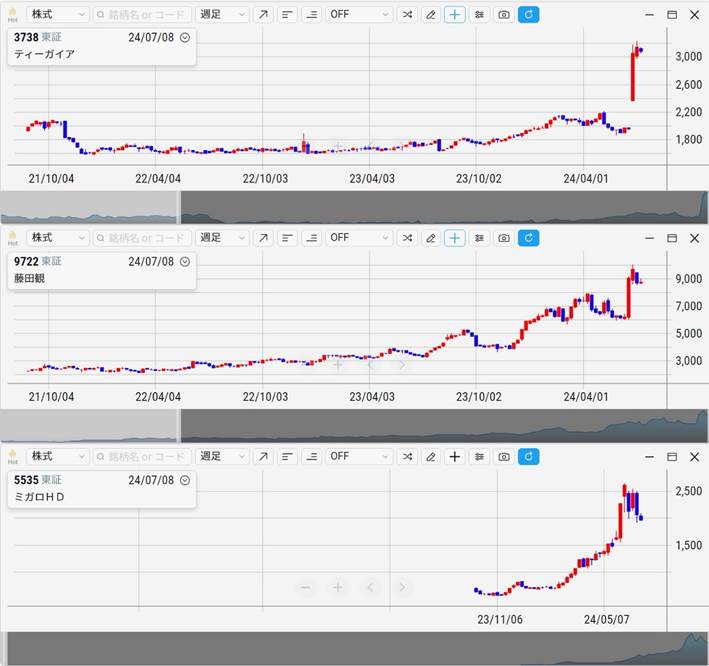The width and height of the screenshot is (709, 666).
Task: Toggle crosshair plus button in middle chart
Action: point(455,238)
